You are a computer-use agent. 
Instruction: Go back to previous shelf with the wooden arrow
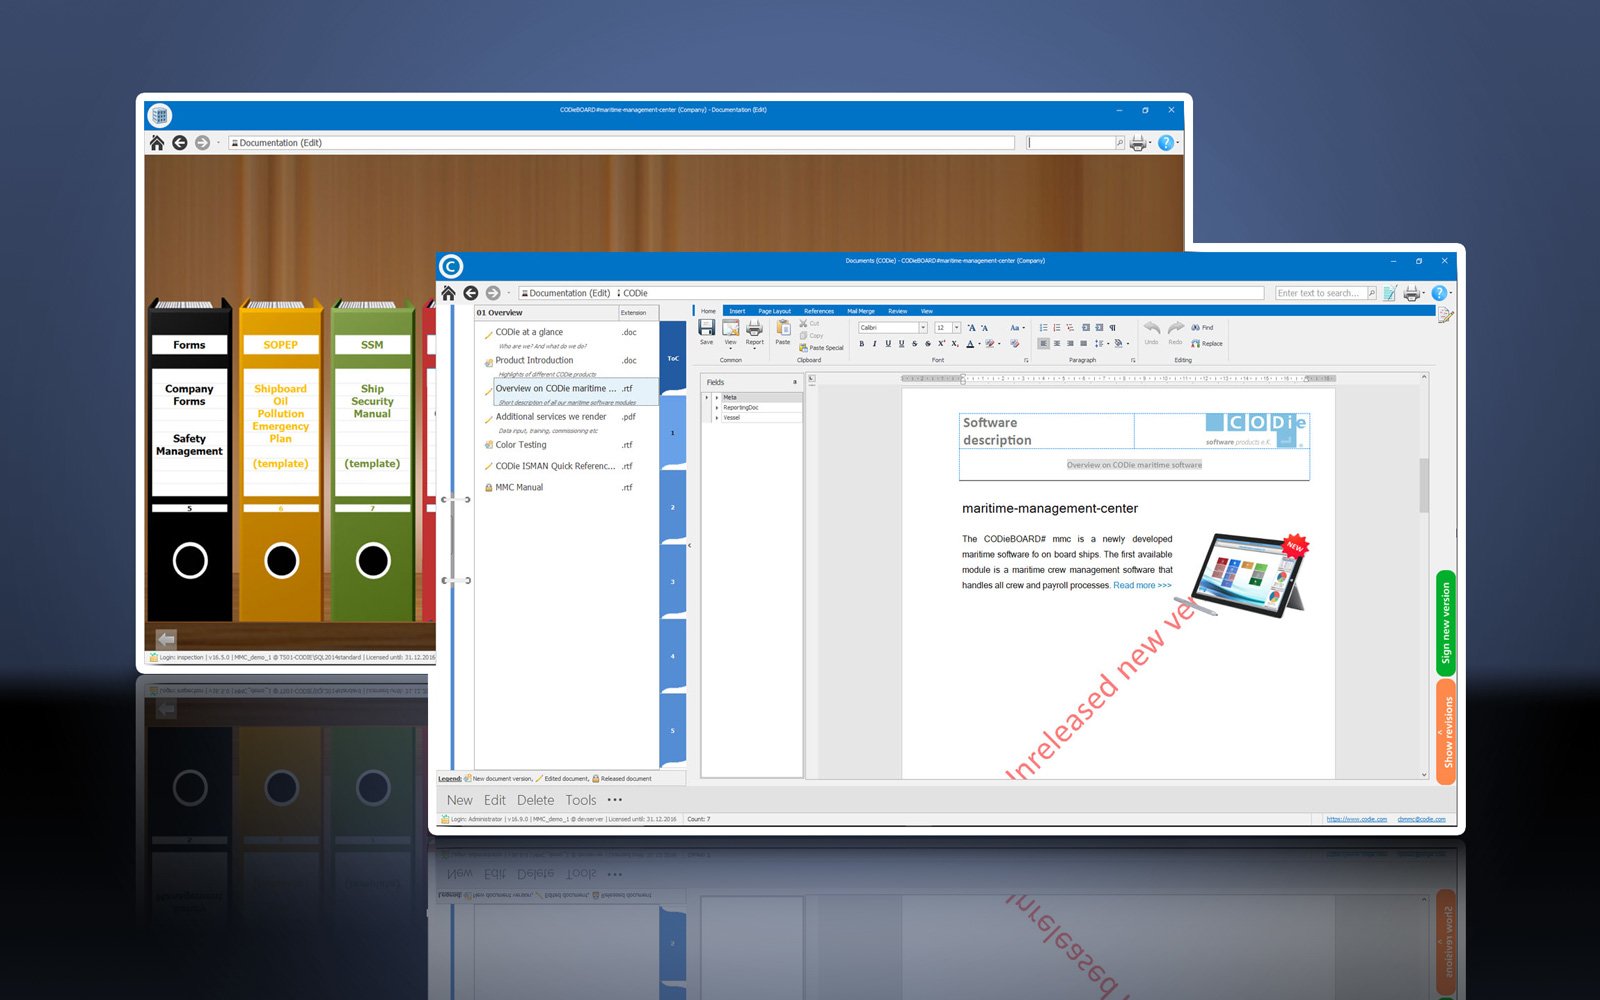(x=166, y=638)
